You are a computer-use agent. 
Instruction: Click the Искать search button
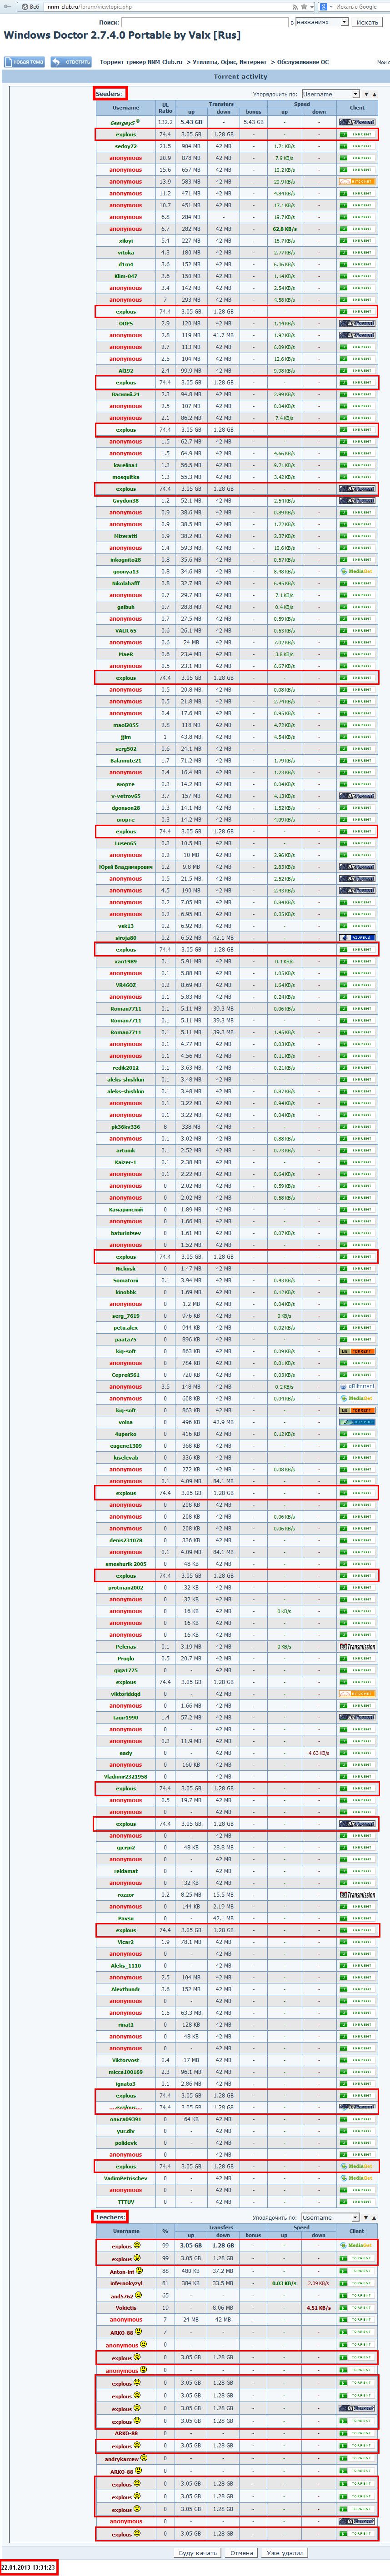point(367,21)
